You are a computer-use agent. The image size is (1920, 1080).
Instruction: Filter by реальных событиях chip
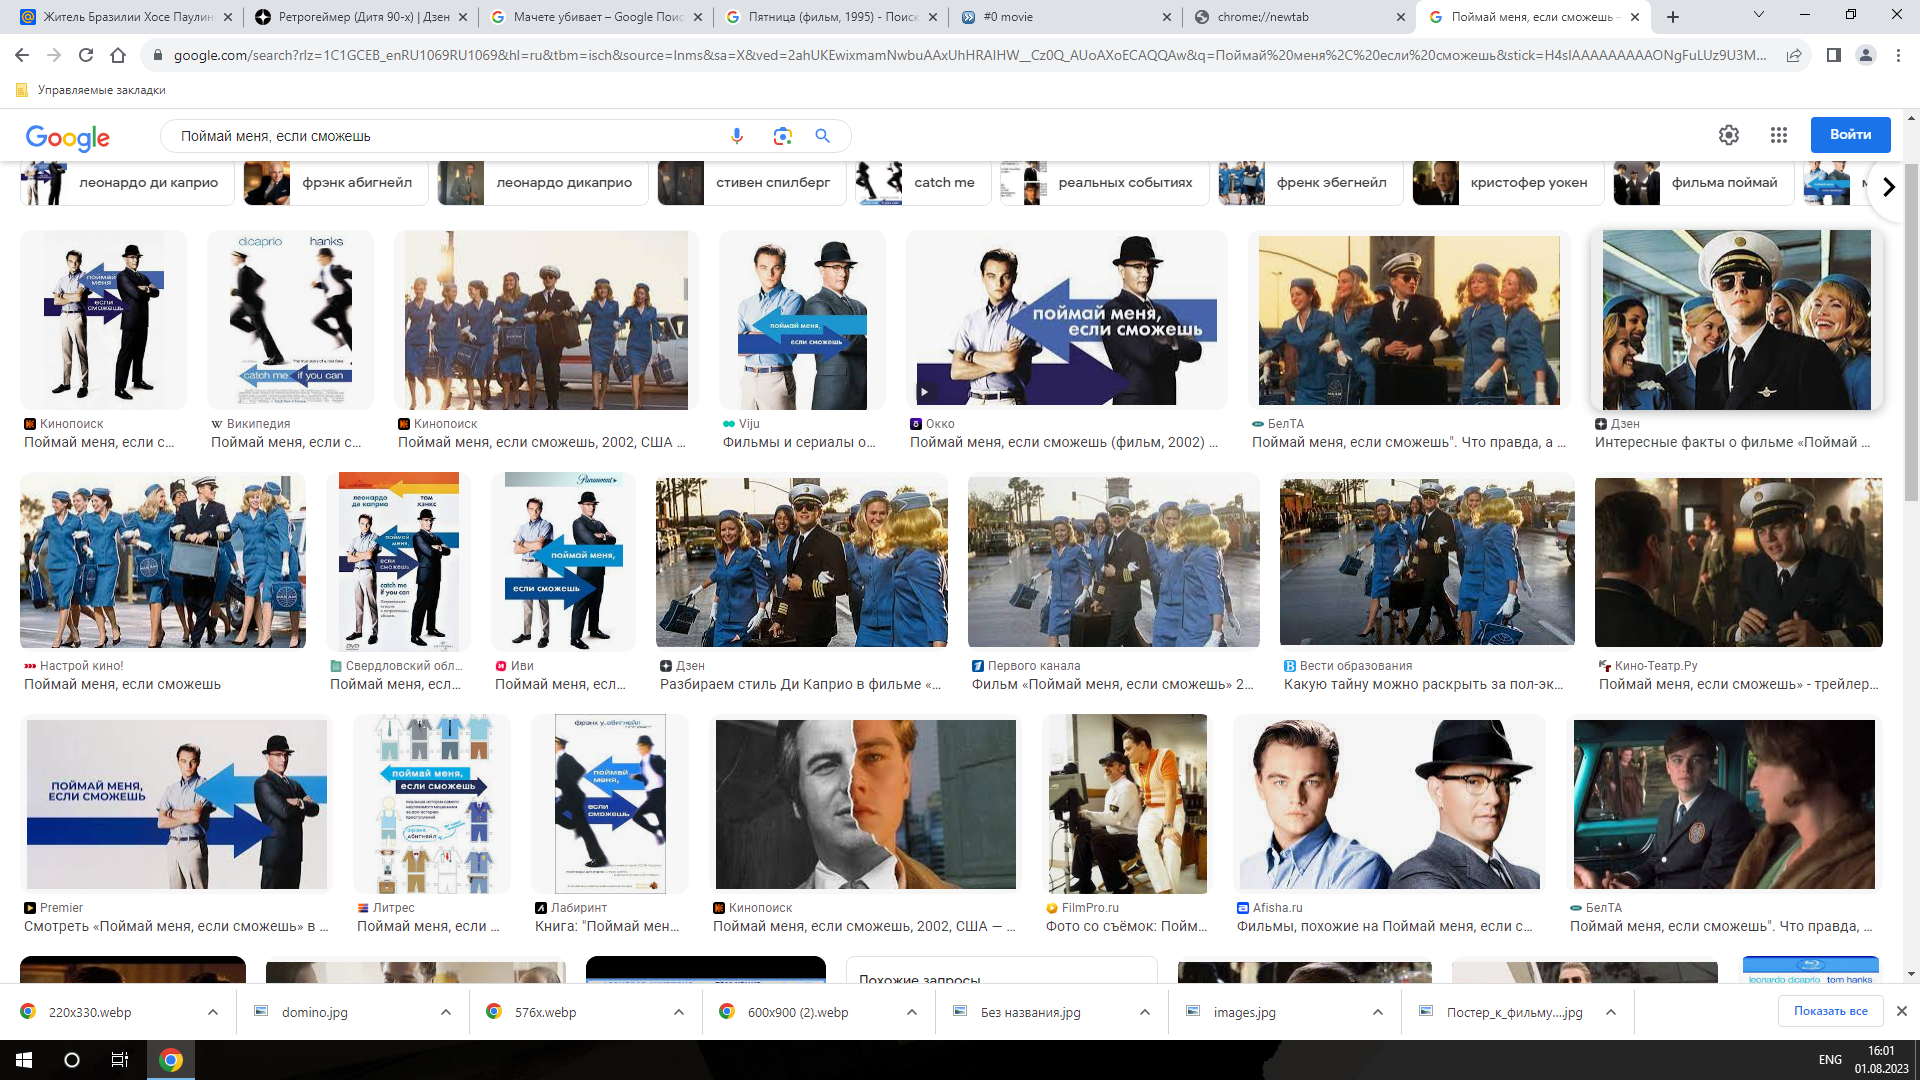point(1104,183)
